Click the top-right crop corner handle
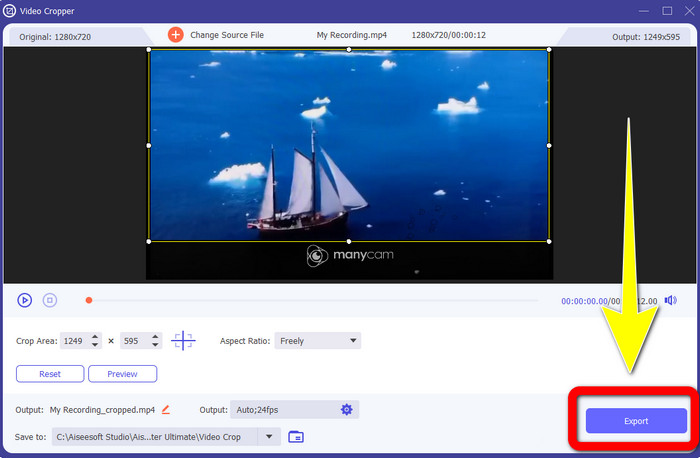The image size is (700, 458). tap(549, 50)
